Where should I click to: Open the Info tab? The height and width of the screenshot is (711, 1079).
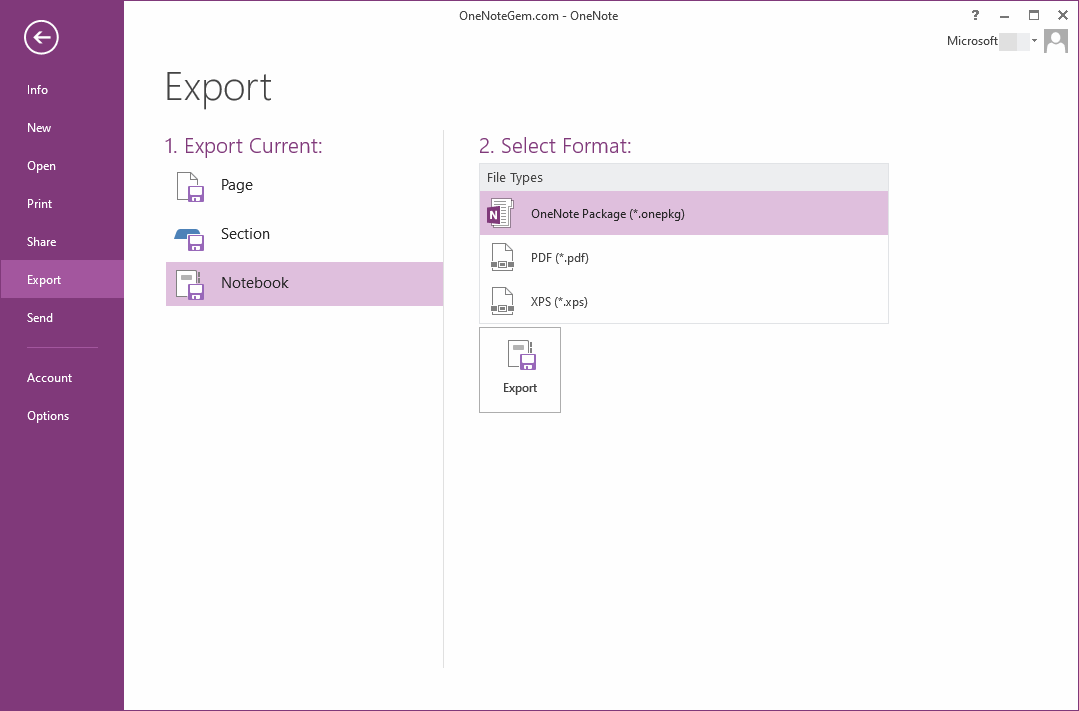(62, 89)
